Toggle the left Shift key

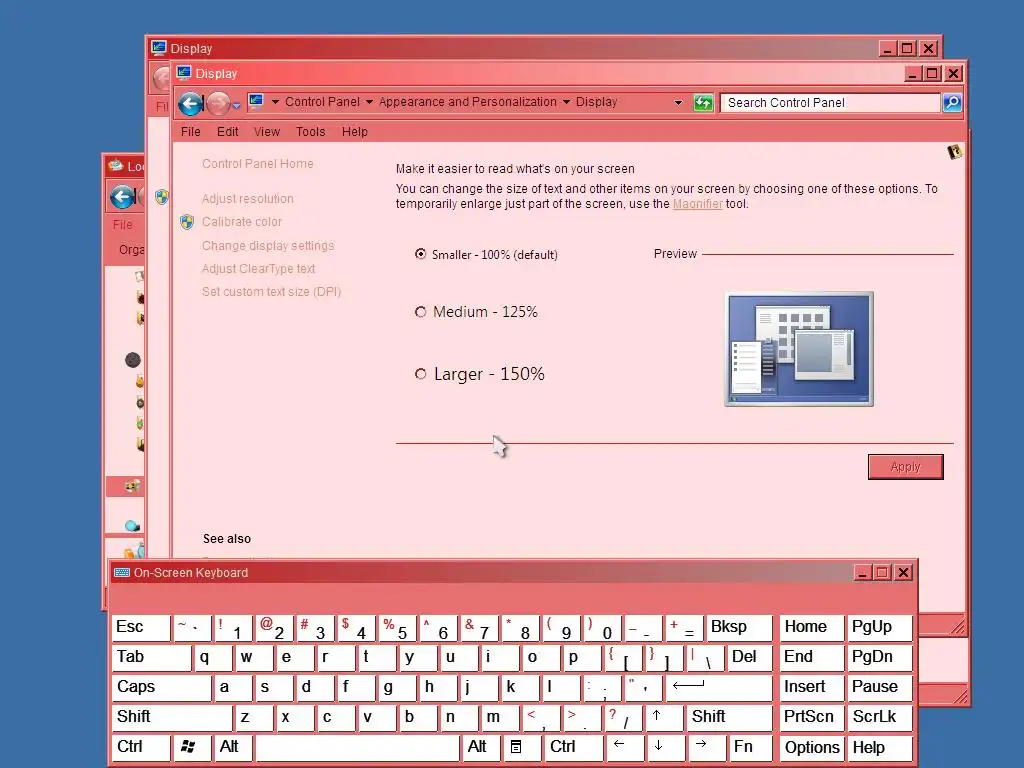click(x=172, y=718)
